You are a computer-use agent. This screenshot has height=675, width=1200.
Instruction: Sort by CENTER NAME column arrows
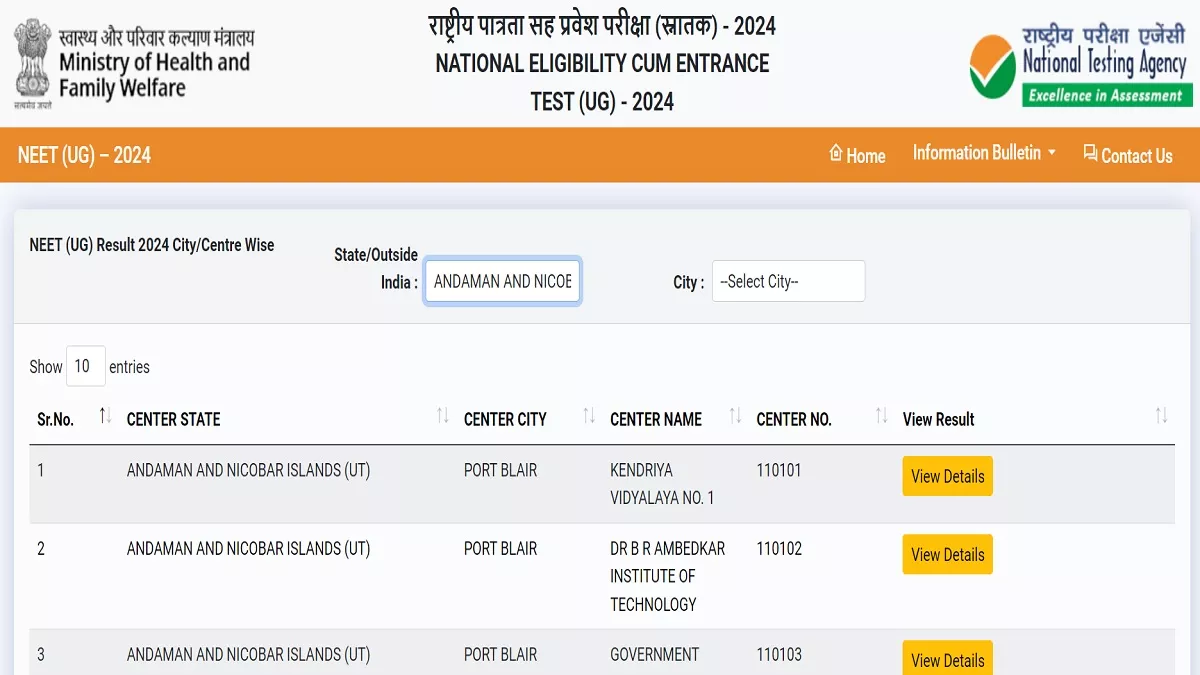pyautogui.click(x=735, y=416)
